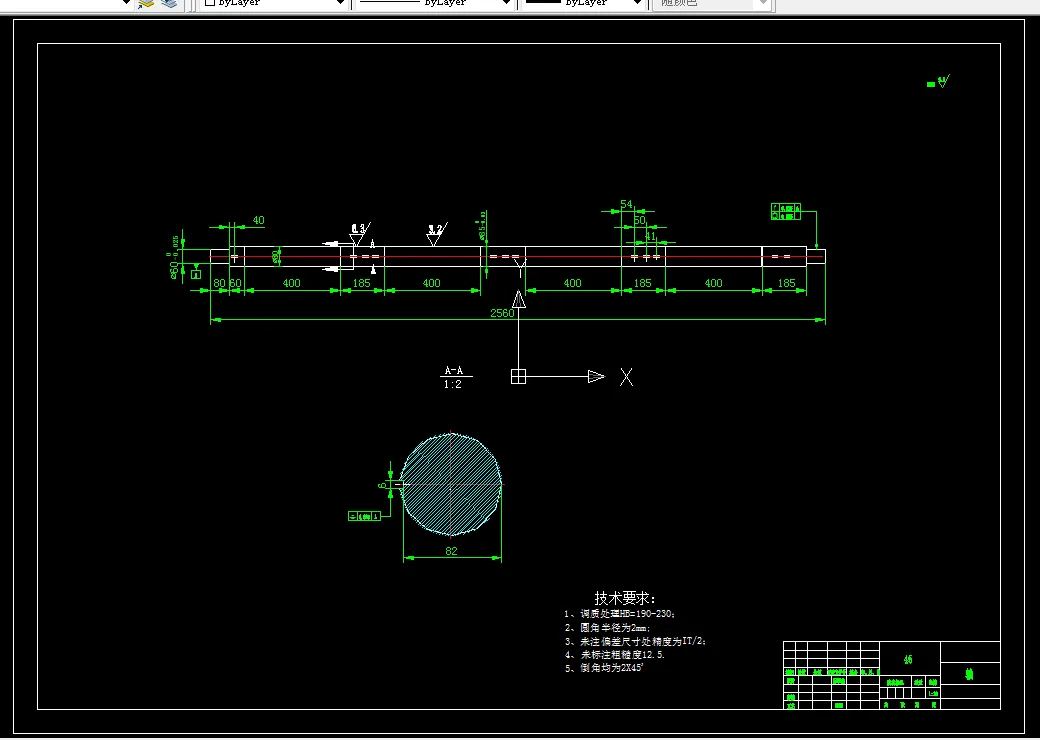Screen dimensions: 1040x740
Task: Select the 60 length dimension beside 80
Action: coord(235,283)
